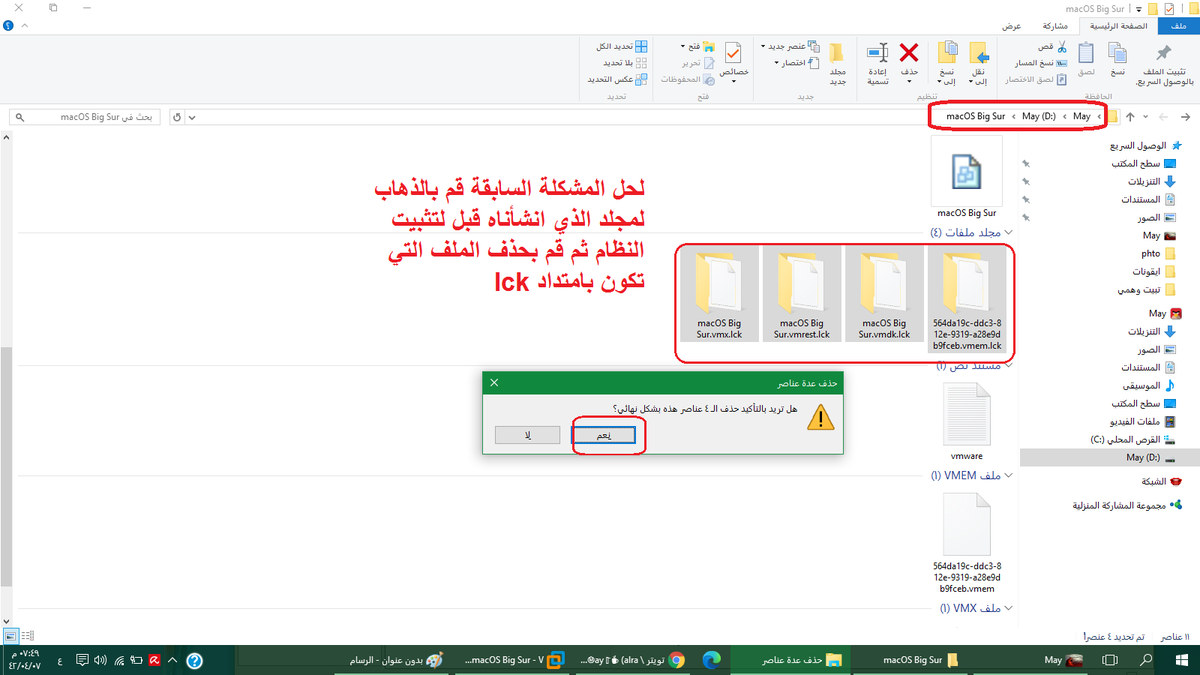Click the search macOS Big Sur field

(x=85, y=117)
